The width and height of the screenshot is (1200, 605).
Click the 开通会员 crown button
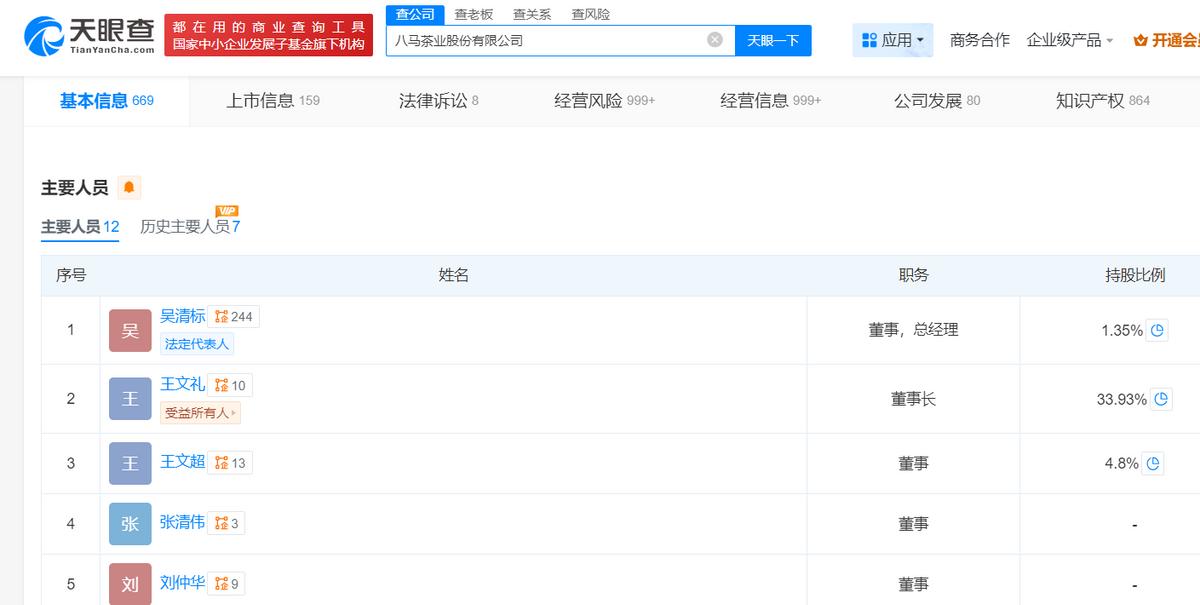[x=1167, y=40]
